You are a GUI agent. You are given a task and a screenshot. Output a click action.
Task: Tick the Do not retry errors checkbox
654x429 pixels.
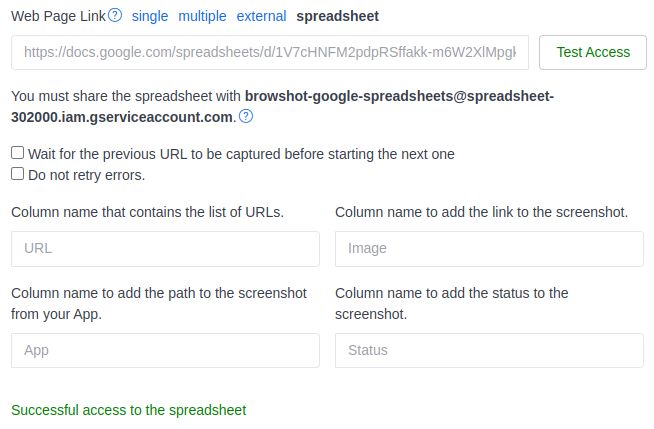[x=18, y=174]
